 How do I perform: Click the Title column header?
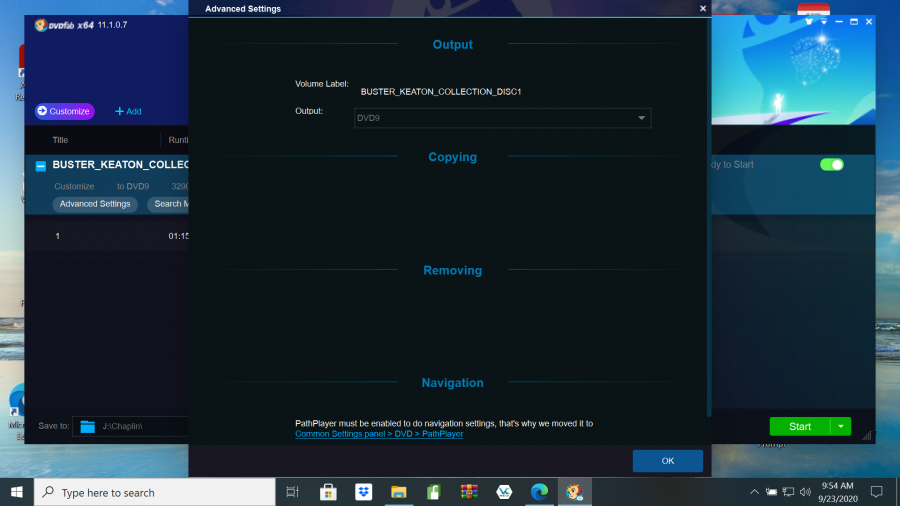[x=60, y=140]
